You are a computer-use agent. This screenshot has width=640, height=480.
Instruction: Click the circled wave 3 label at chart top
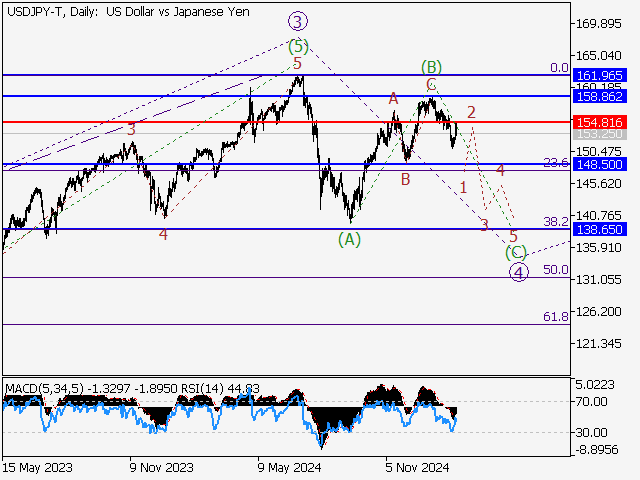[297, 20]
